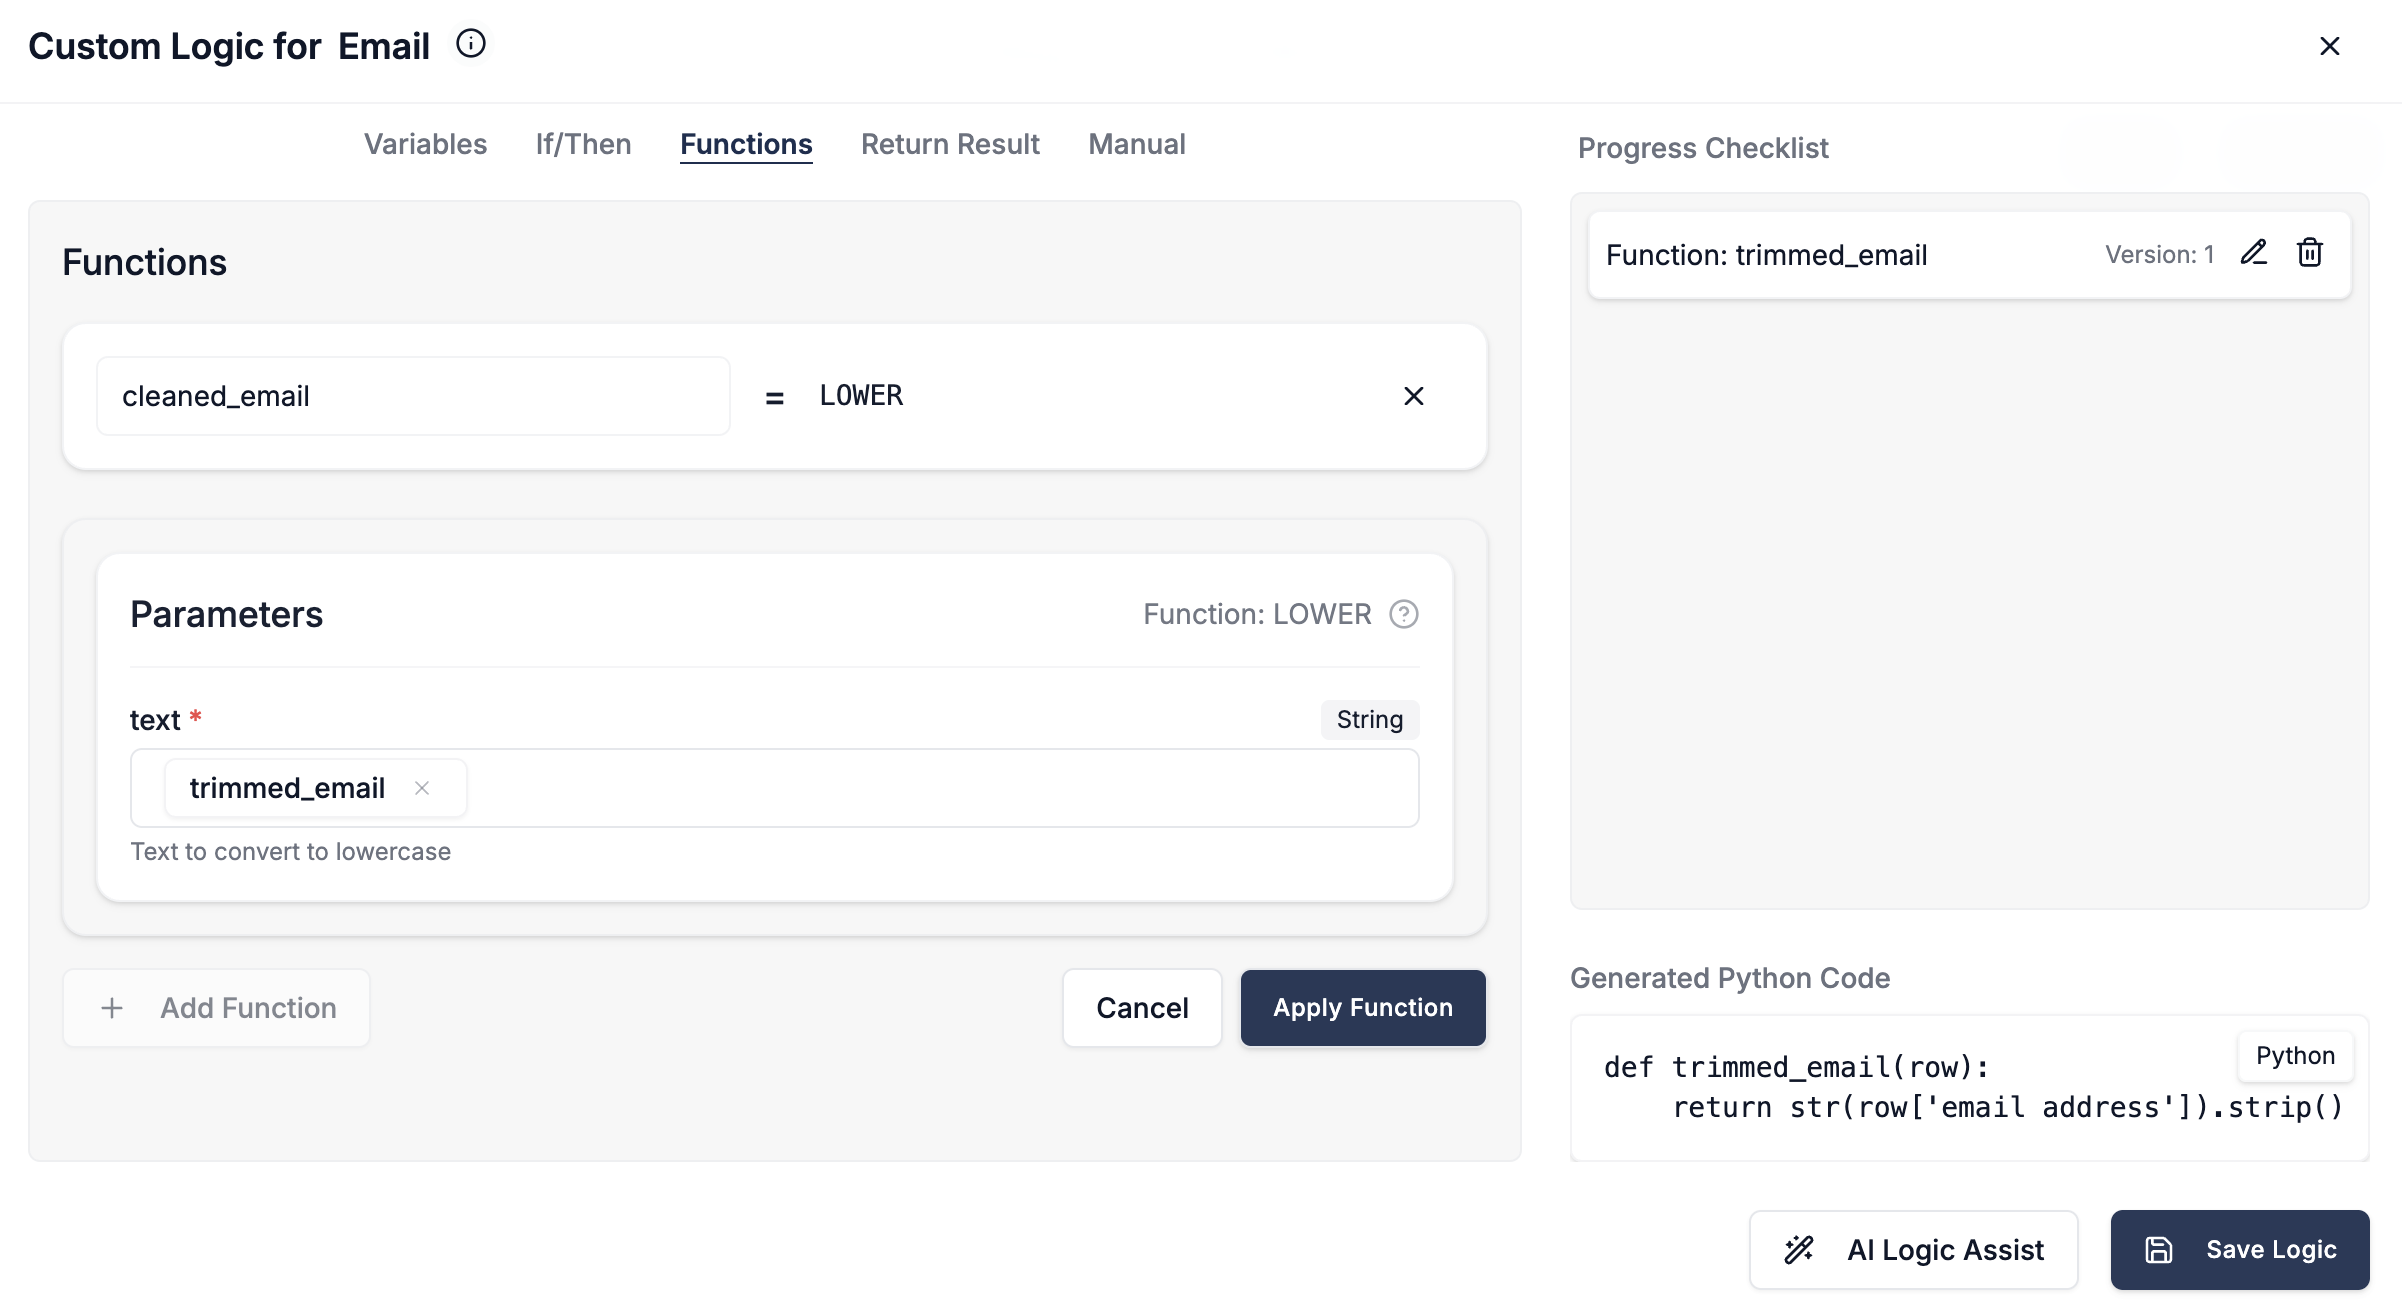2402x1306 pixels.
Task: Click the trimmed_email chip text
Action: click(287, 788)
